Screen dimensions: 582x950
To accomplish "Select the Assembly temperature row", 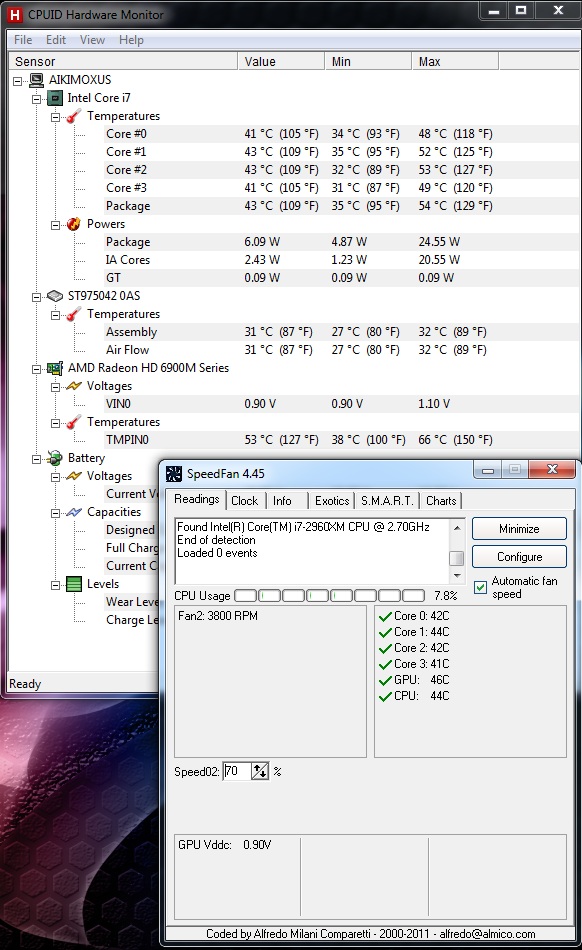I will 342,332.
